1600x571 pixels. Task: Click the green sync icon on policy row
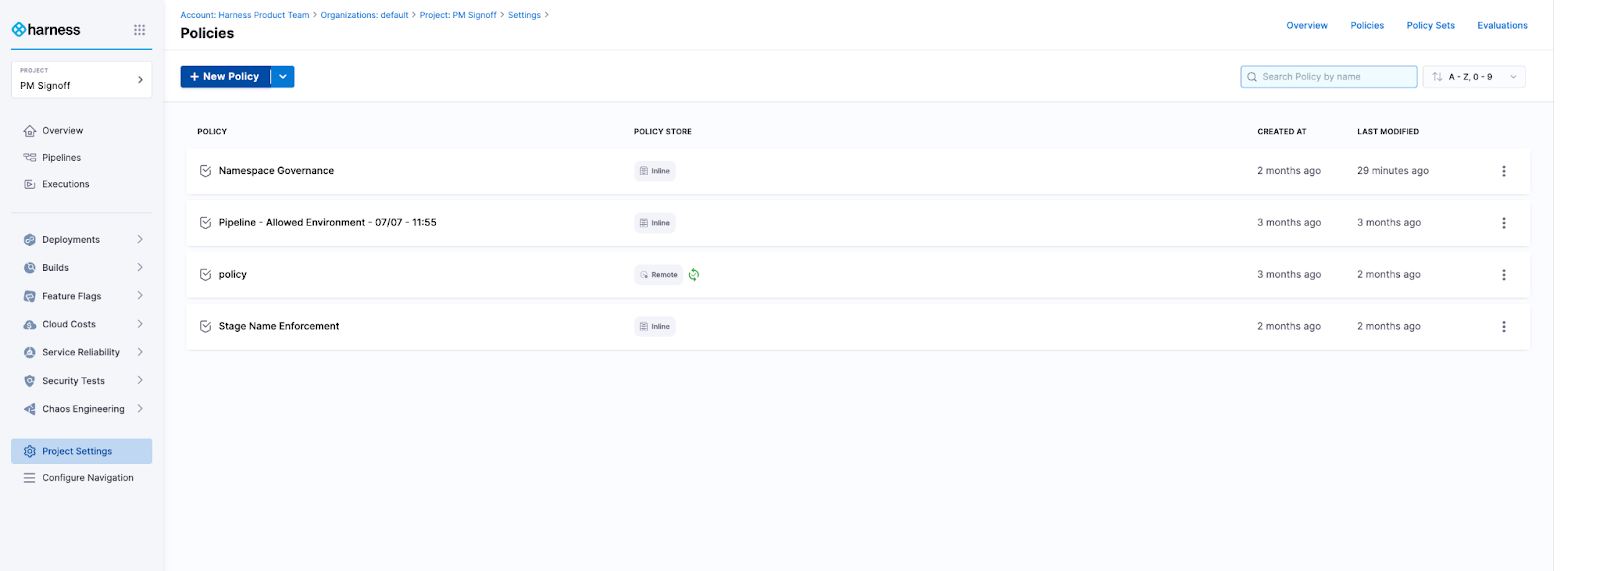tap(694, 275)
